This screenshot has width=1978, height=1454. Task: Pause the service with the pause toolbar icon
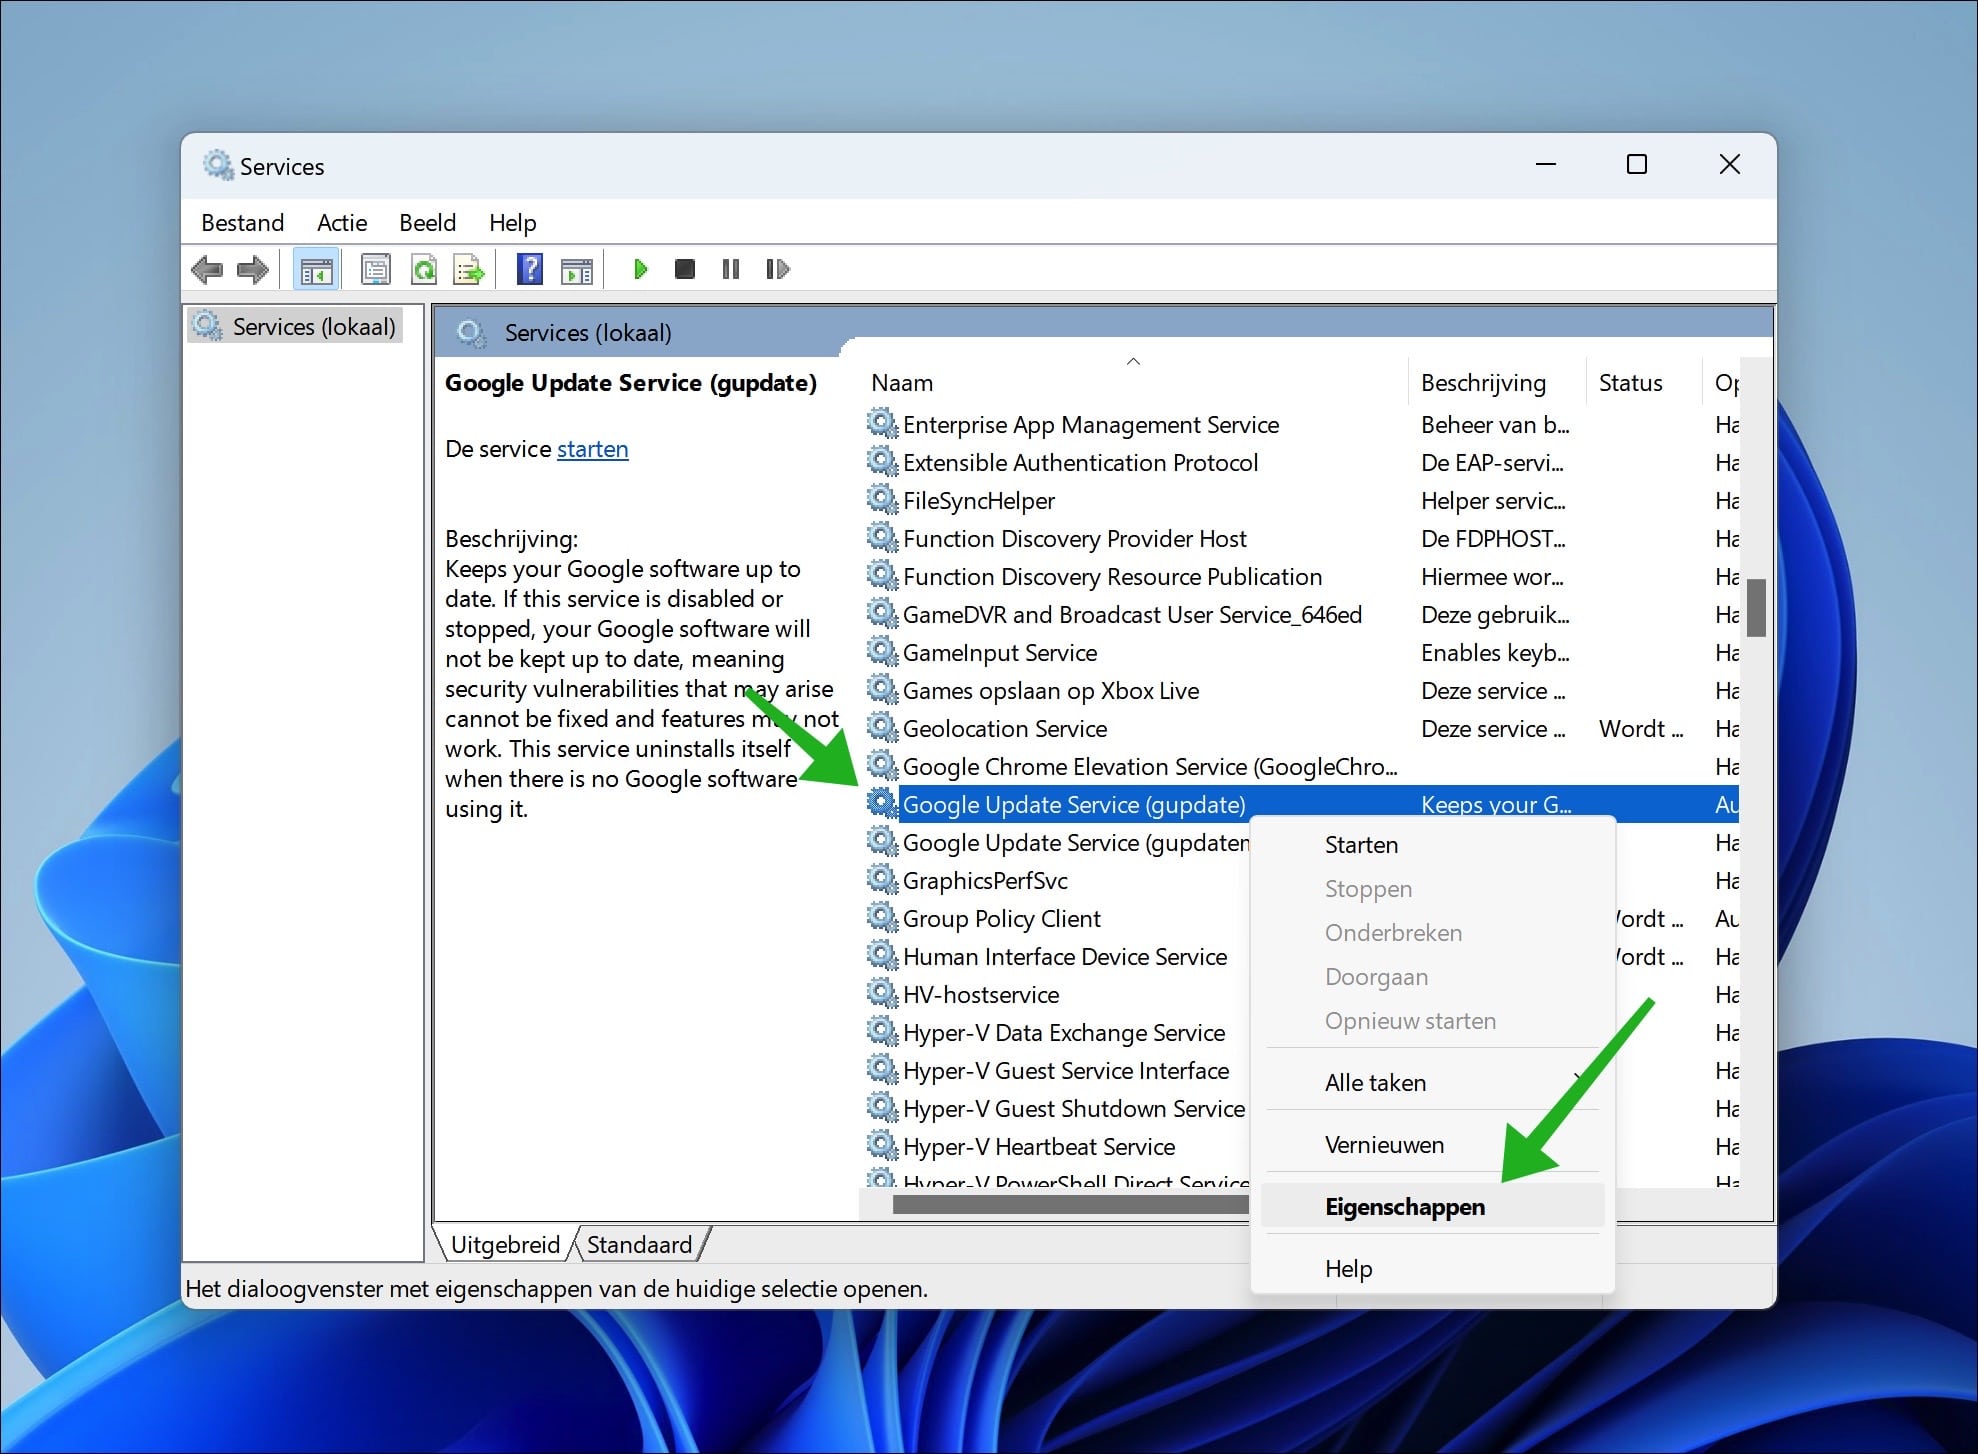(729, 268)
